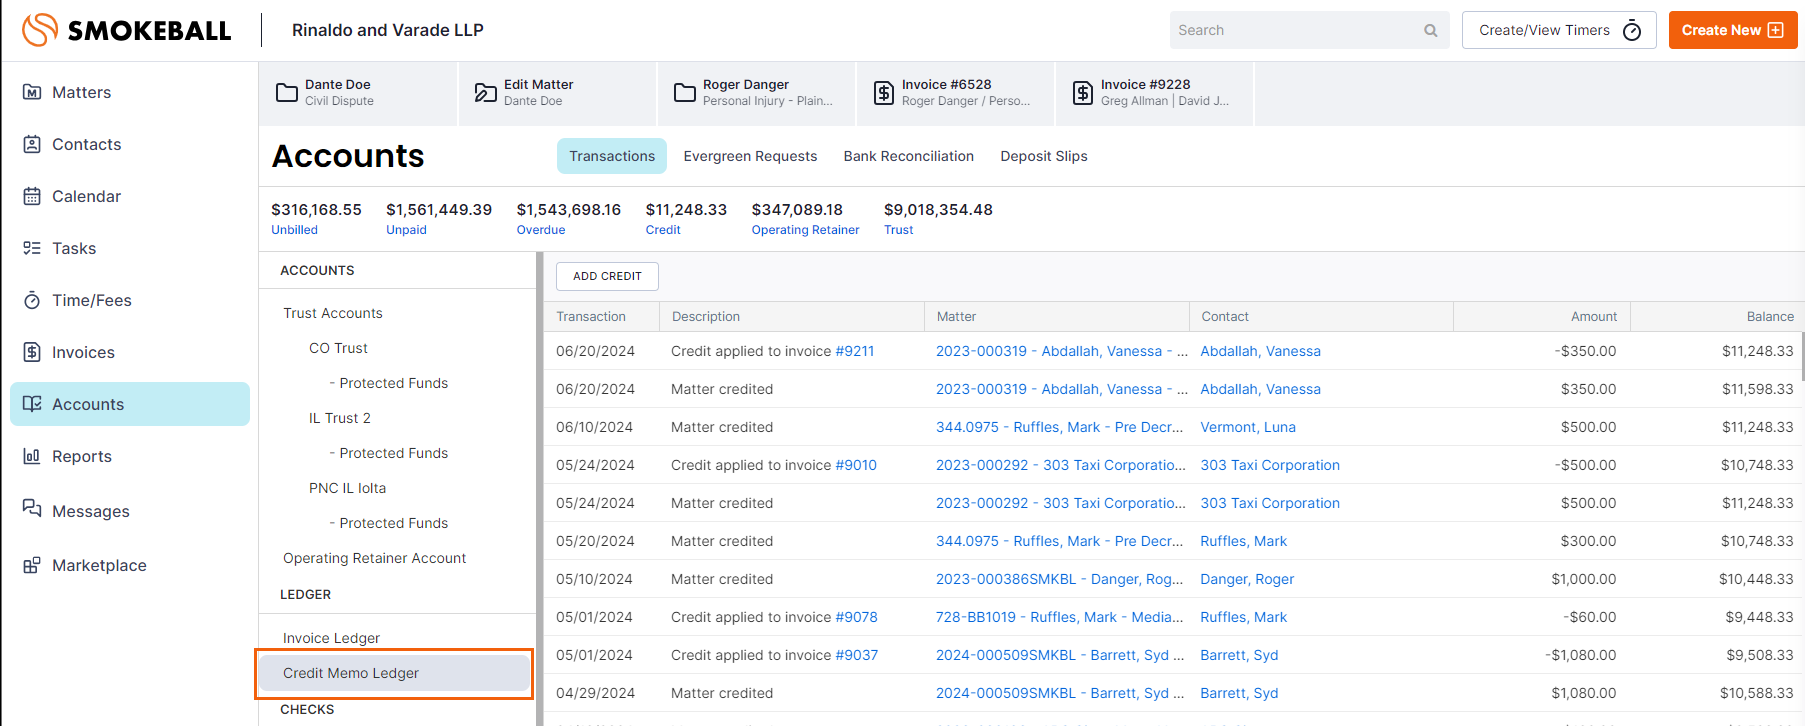
Task: Click the Reports chart icon
Action: (32, 456)
